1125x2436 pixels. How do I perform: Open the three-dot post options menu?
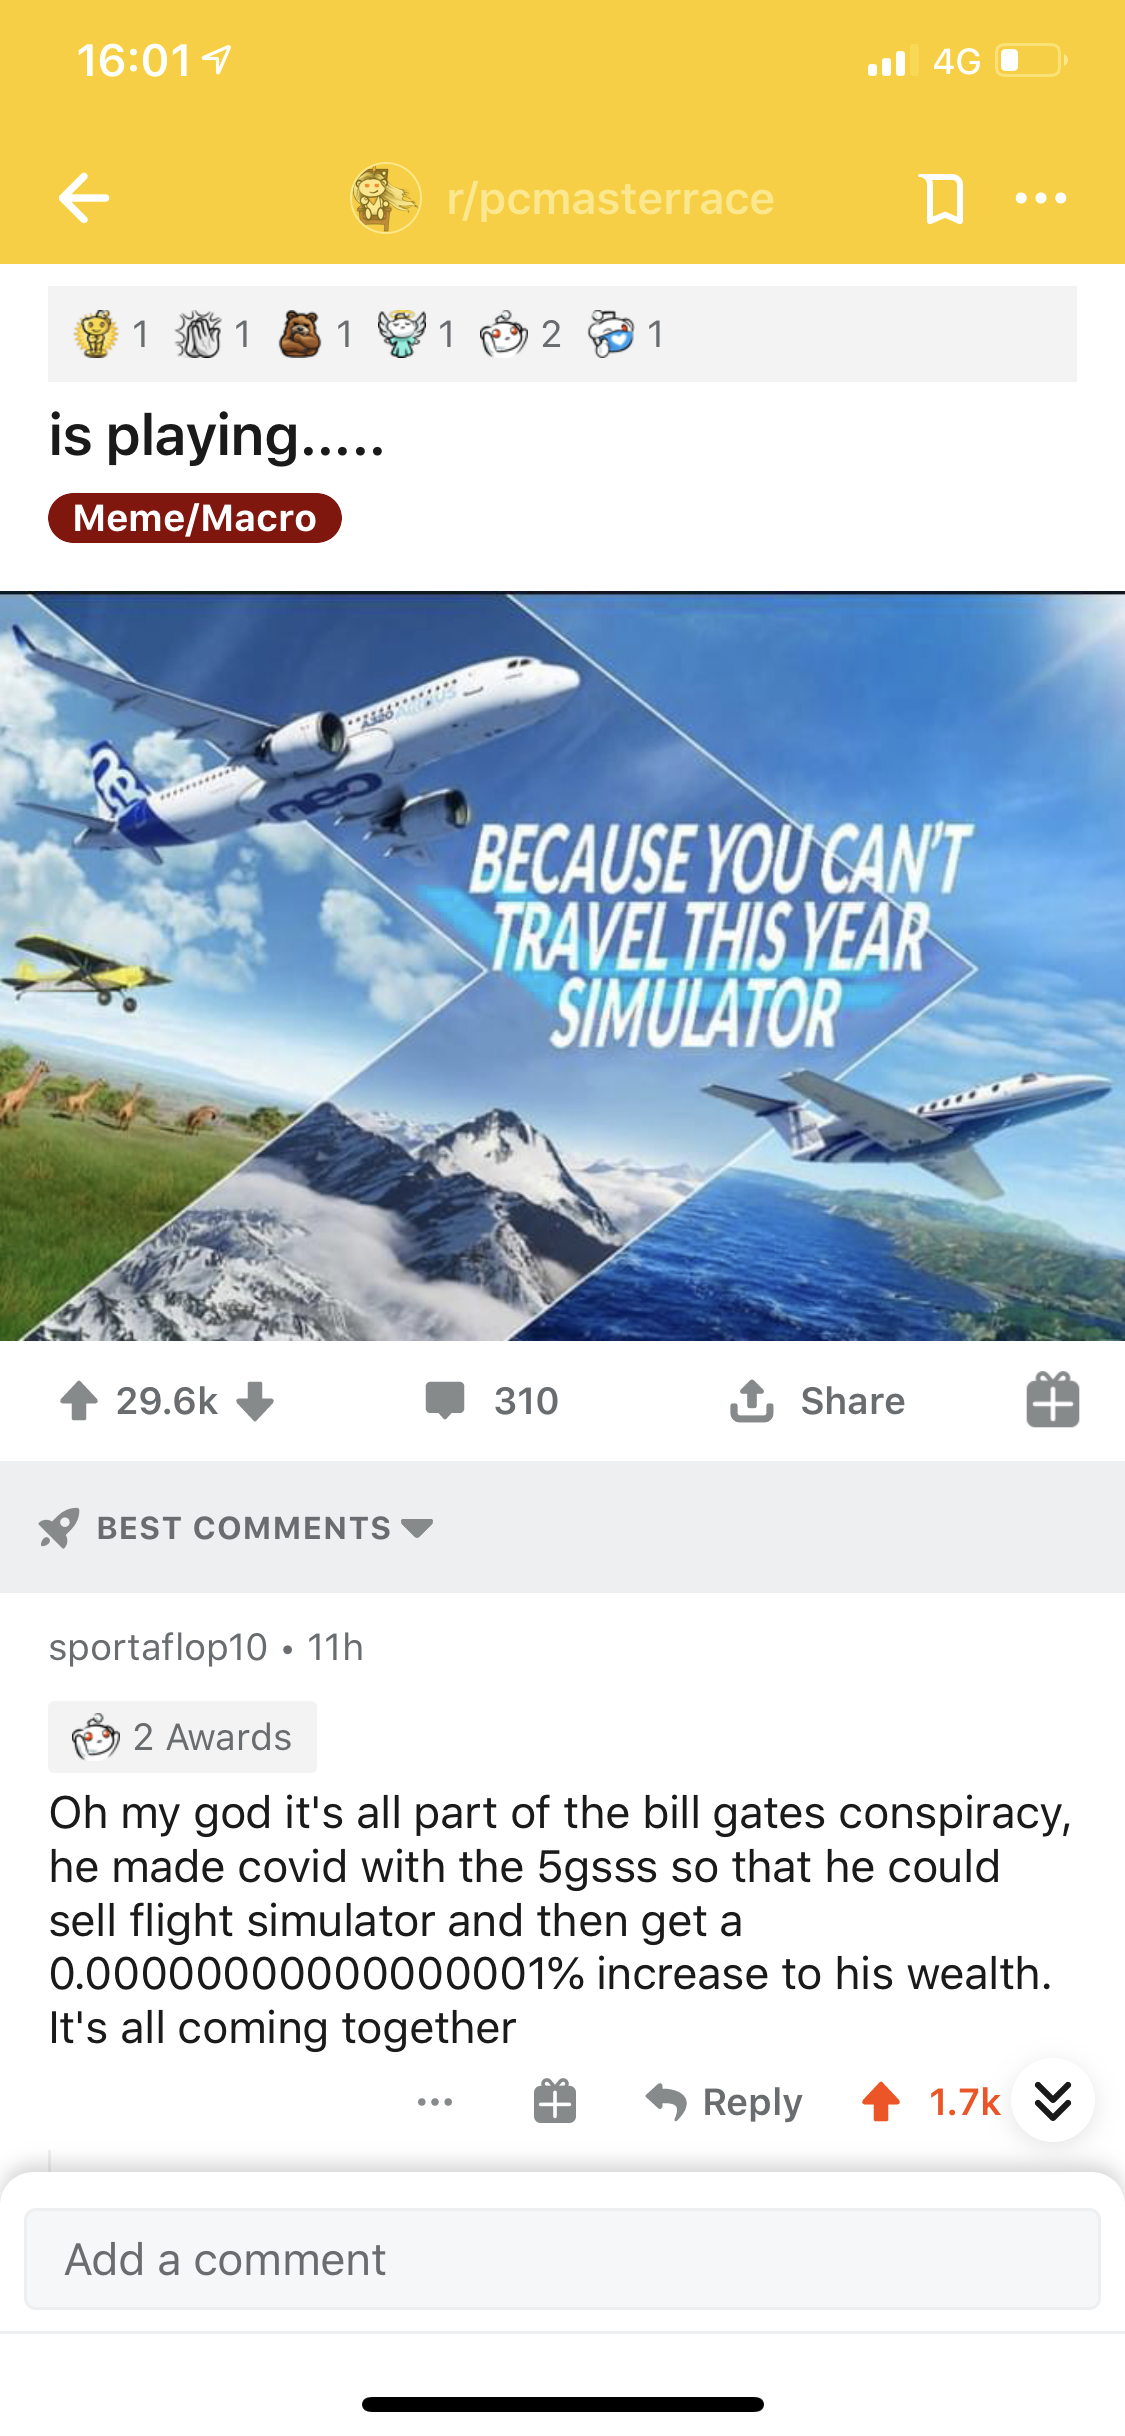(x=1040, y=198)
